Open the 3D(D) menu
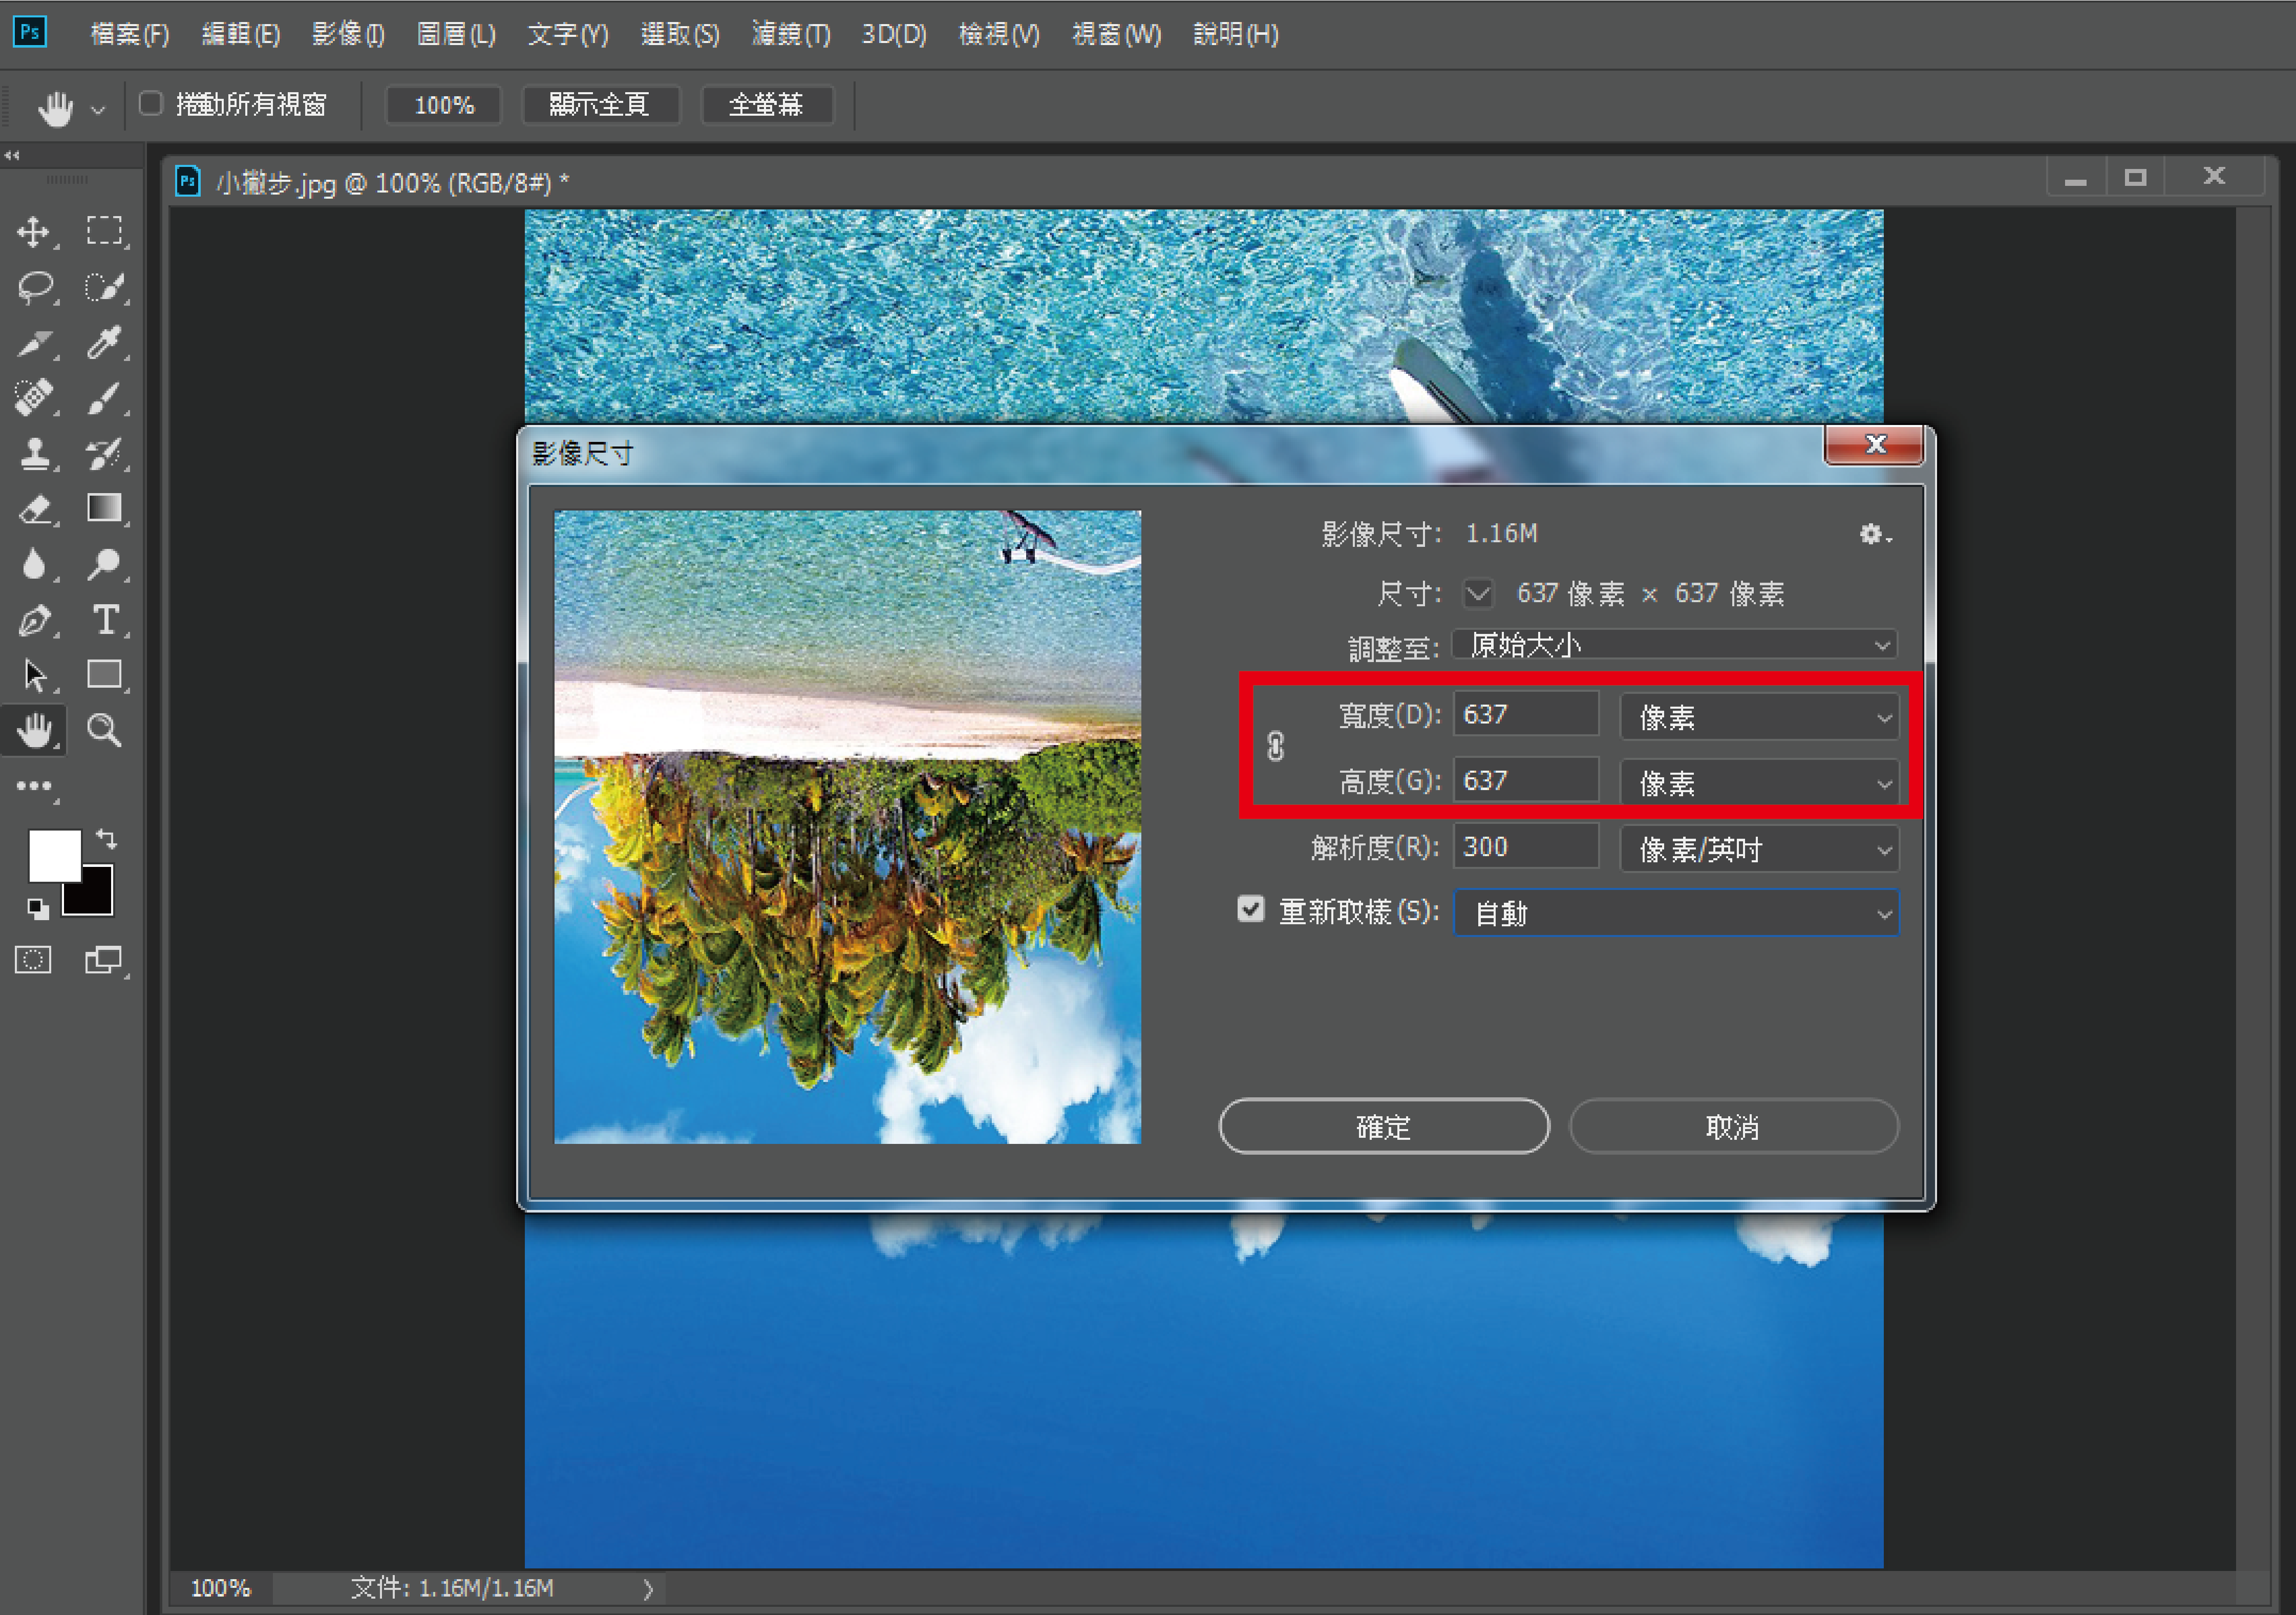Image resolution: width=2296 pixels, height=1615 pixels. click(x=894, y=35)
